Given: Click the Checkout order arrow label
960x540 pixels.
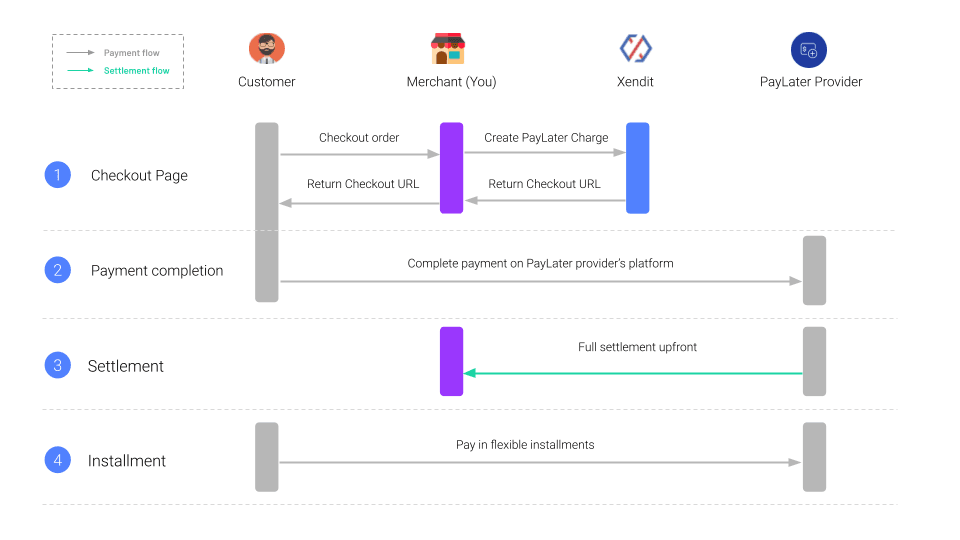Looking at the screenshot, I should pyautogui.click(x=359, y=138).
